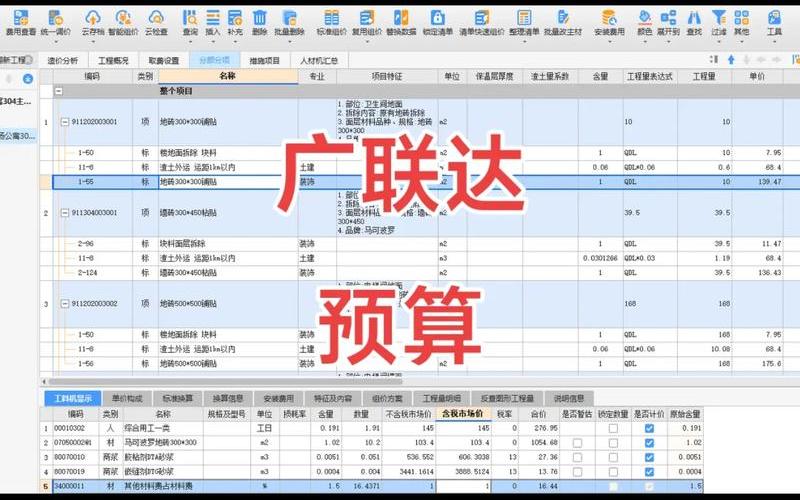Click the 插入 insert icon

[x=213, y=18]
